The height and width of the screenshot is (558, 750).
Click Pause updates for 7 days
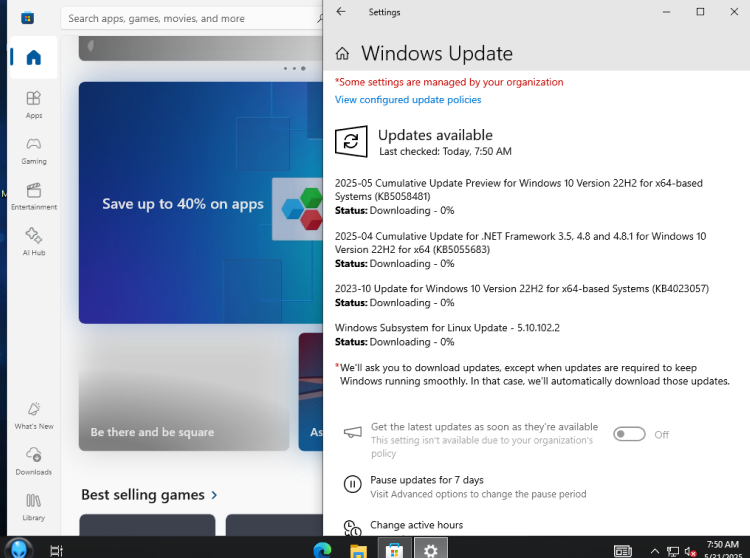point(427,480)
